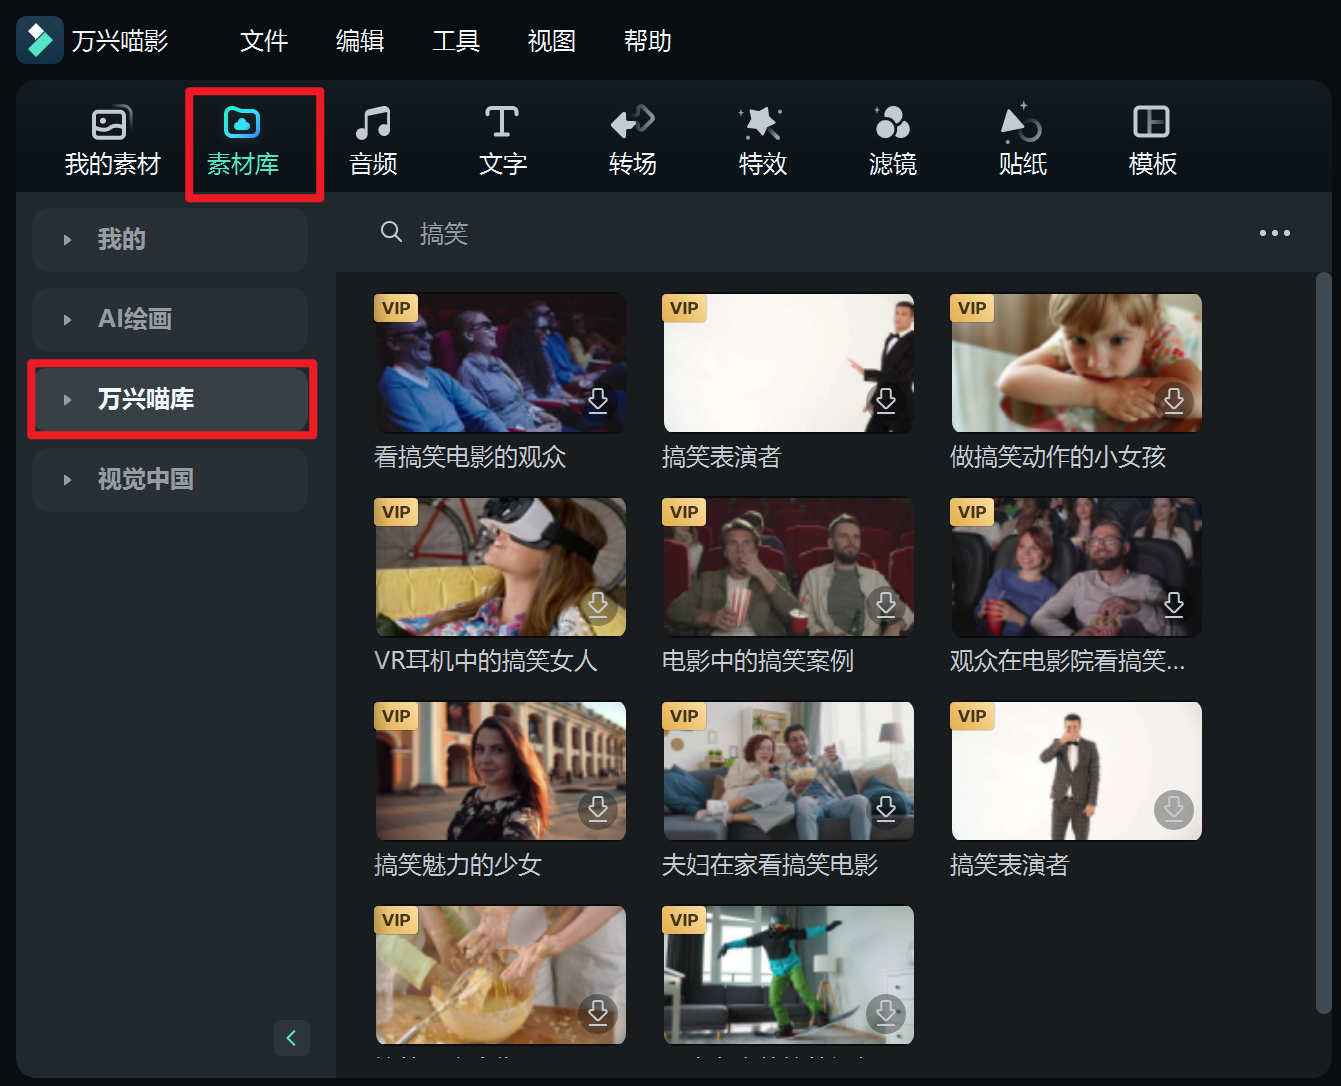Collapse the left sidebar panel
The height and width of the screenshot is (1086, 1341).
pos(292,1038)
